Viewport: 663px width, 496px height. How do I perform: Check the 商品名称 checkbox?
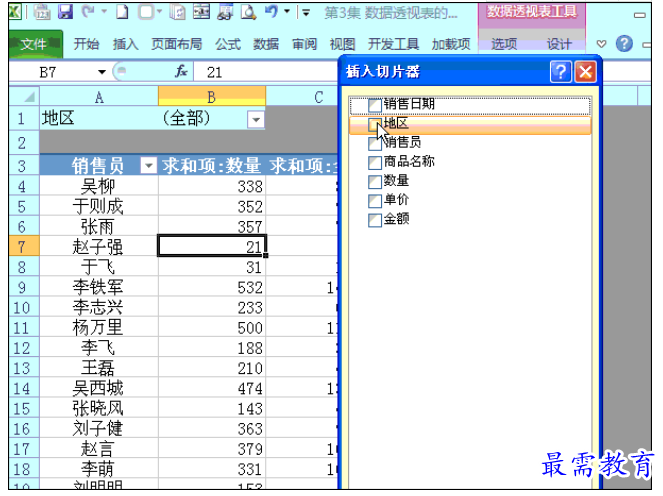coord(375,162)
